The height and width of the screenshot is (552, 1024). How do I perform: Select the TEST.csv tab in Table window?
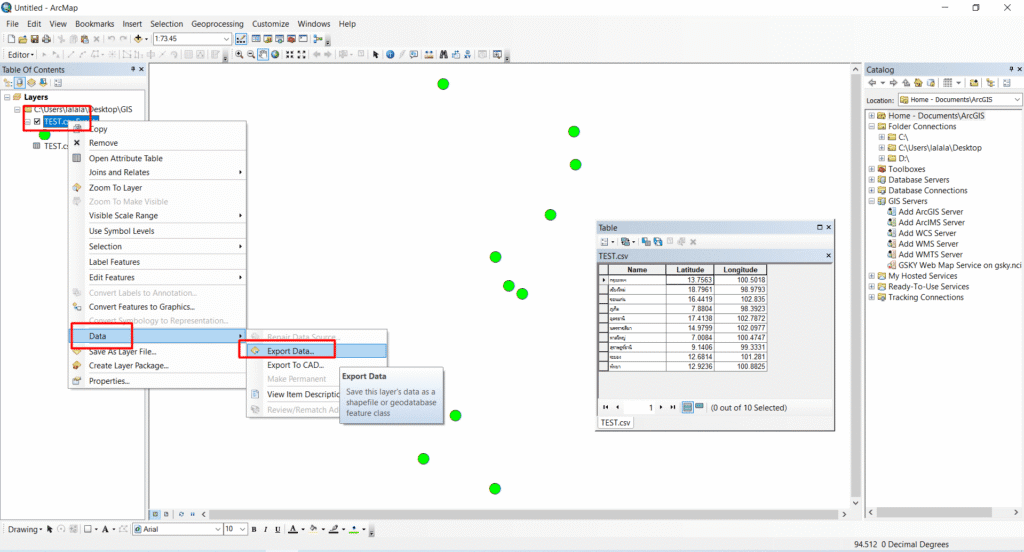point(615,423)
